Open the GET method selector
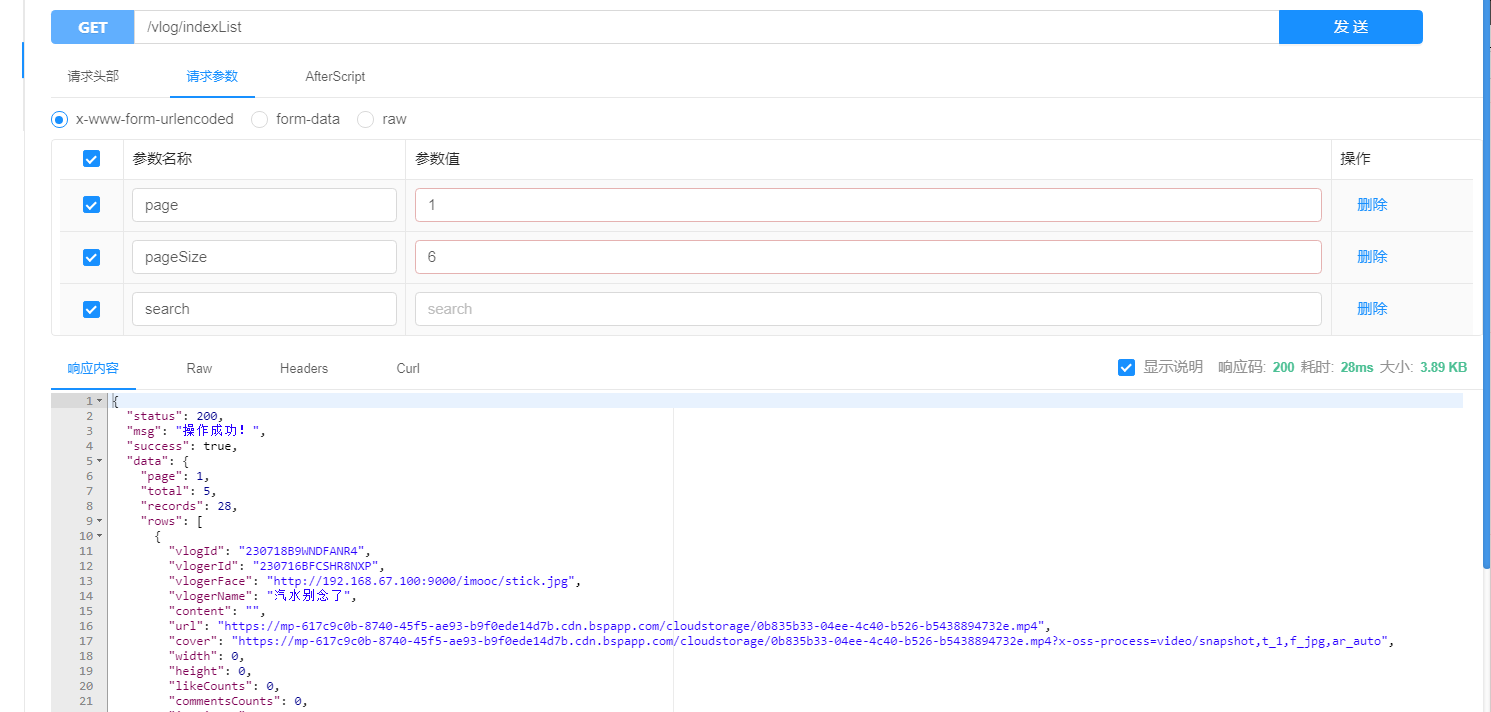 click(92, 27)
